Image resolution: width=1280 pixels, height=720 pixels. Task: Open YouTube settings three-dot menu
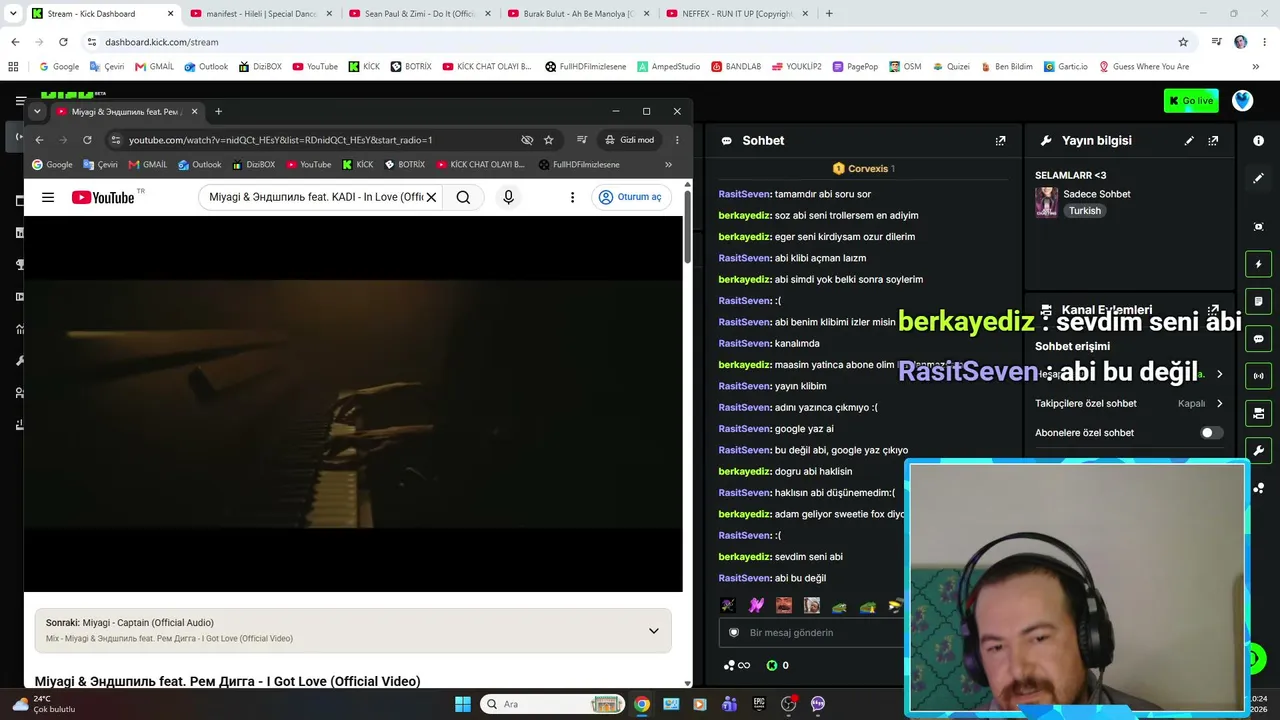pyautogui.click(x=572, y=197)
